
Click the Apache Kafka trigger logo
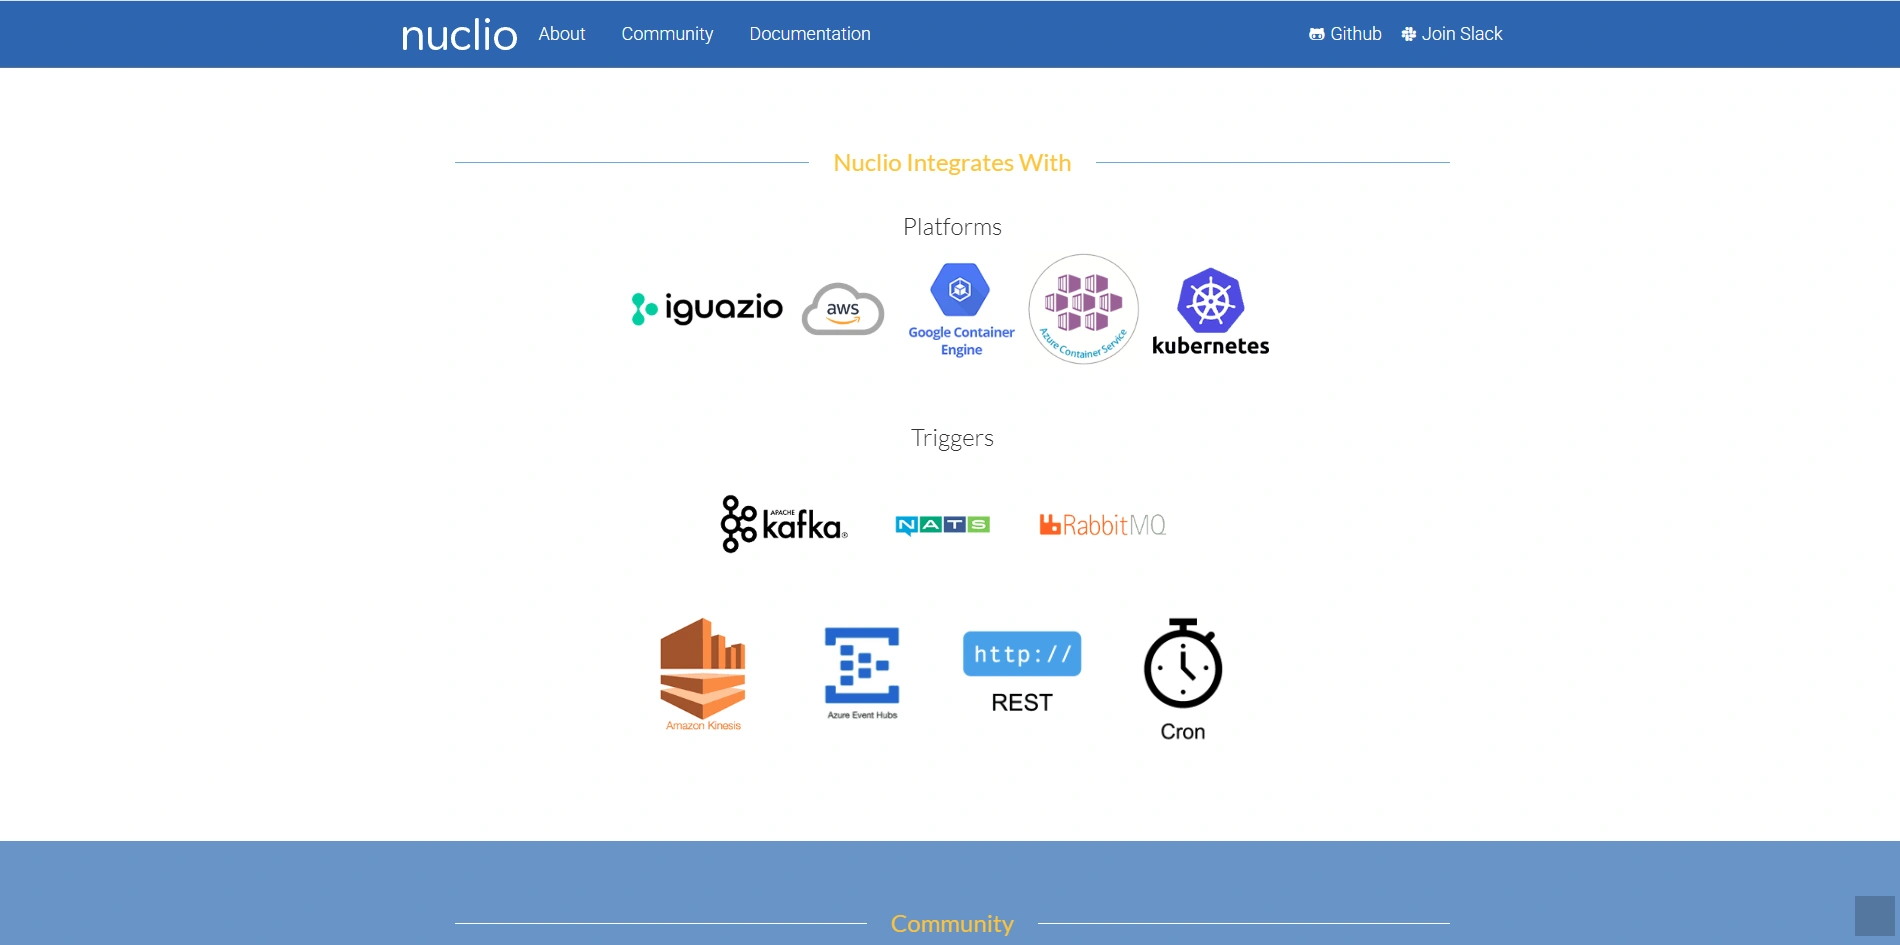(x=784, y=524)
